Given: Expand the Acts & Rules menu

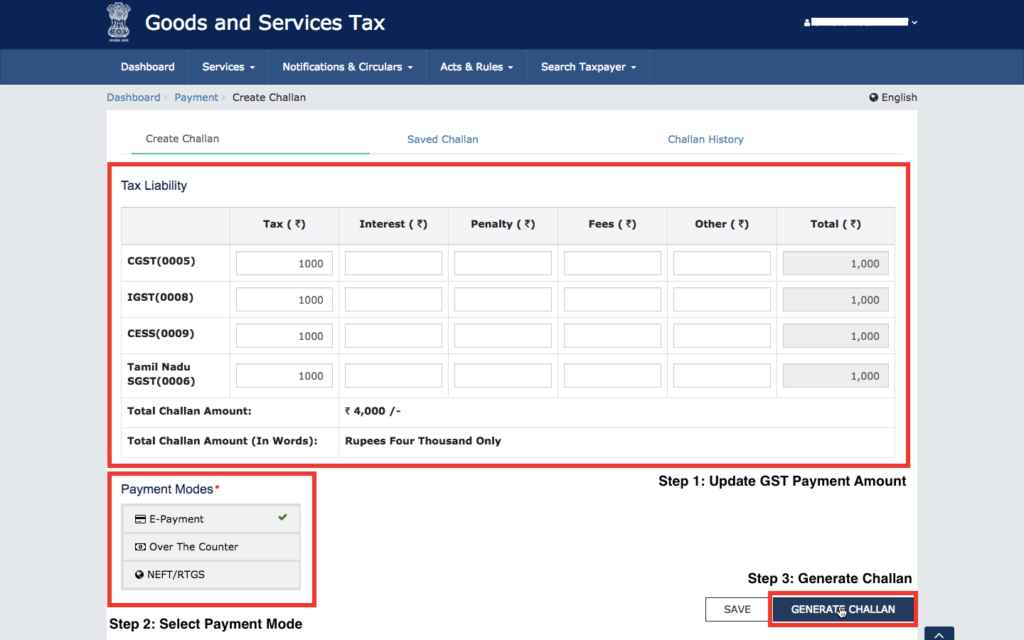Looking at the screenshot, I should point(476,67).
